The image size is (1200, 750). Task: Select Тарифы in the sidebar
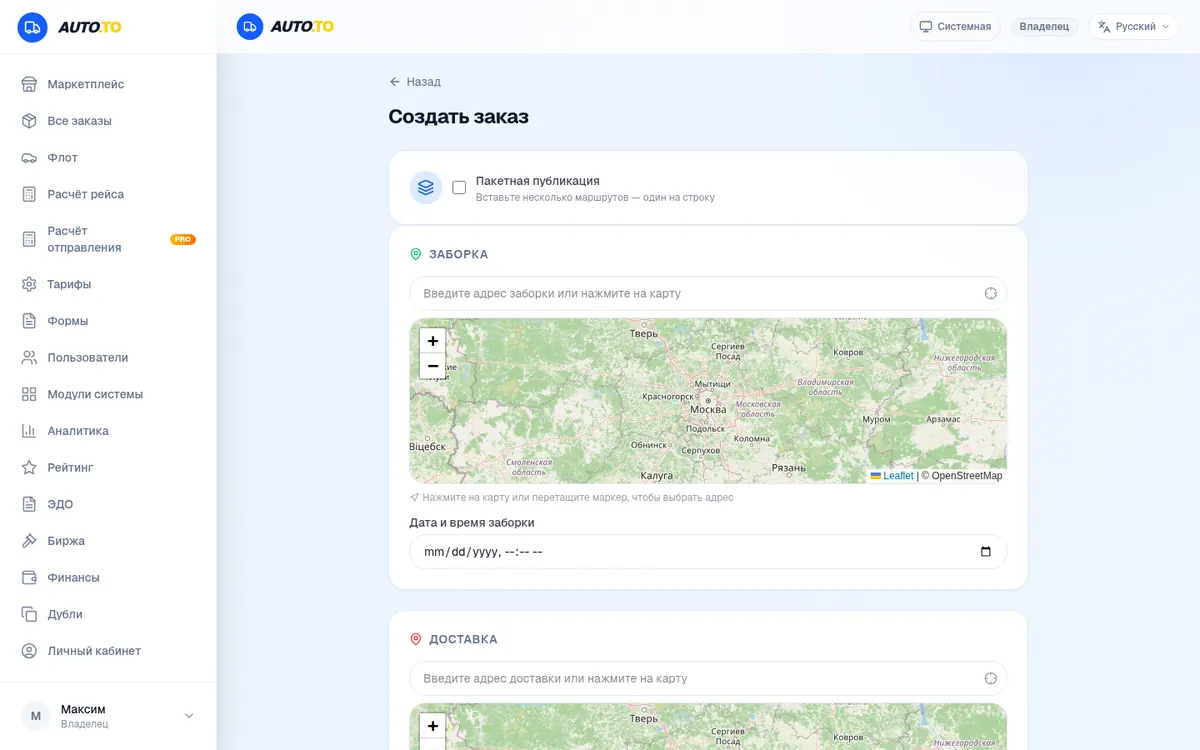pos(108,284)
